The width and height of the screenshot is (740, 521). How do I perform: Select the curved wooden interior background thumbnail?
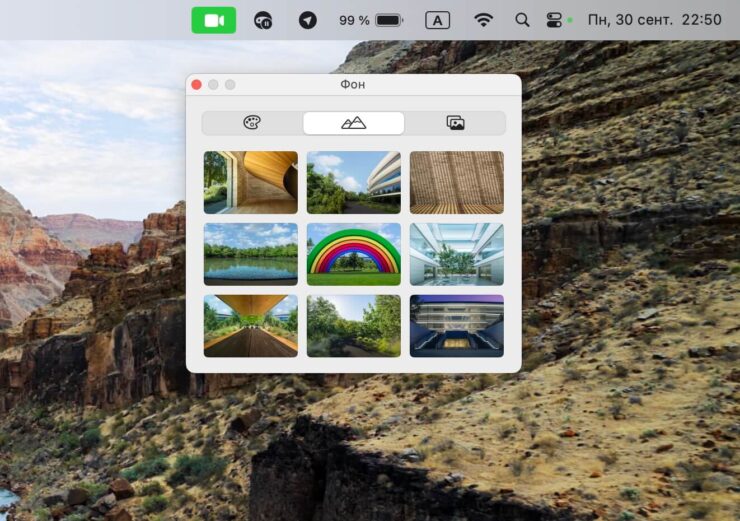pos(251,182)
